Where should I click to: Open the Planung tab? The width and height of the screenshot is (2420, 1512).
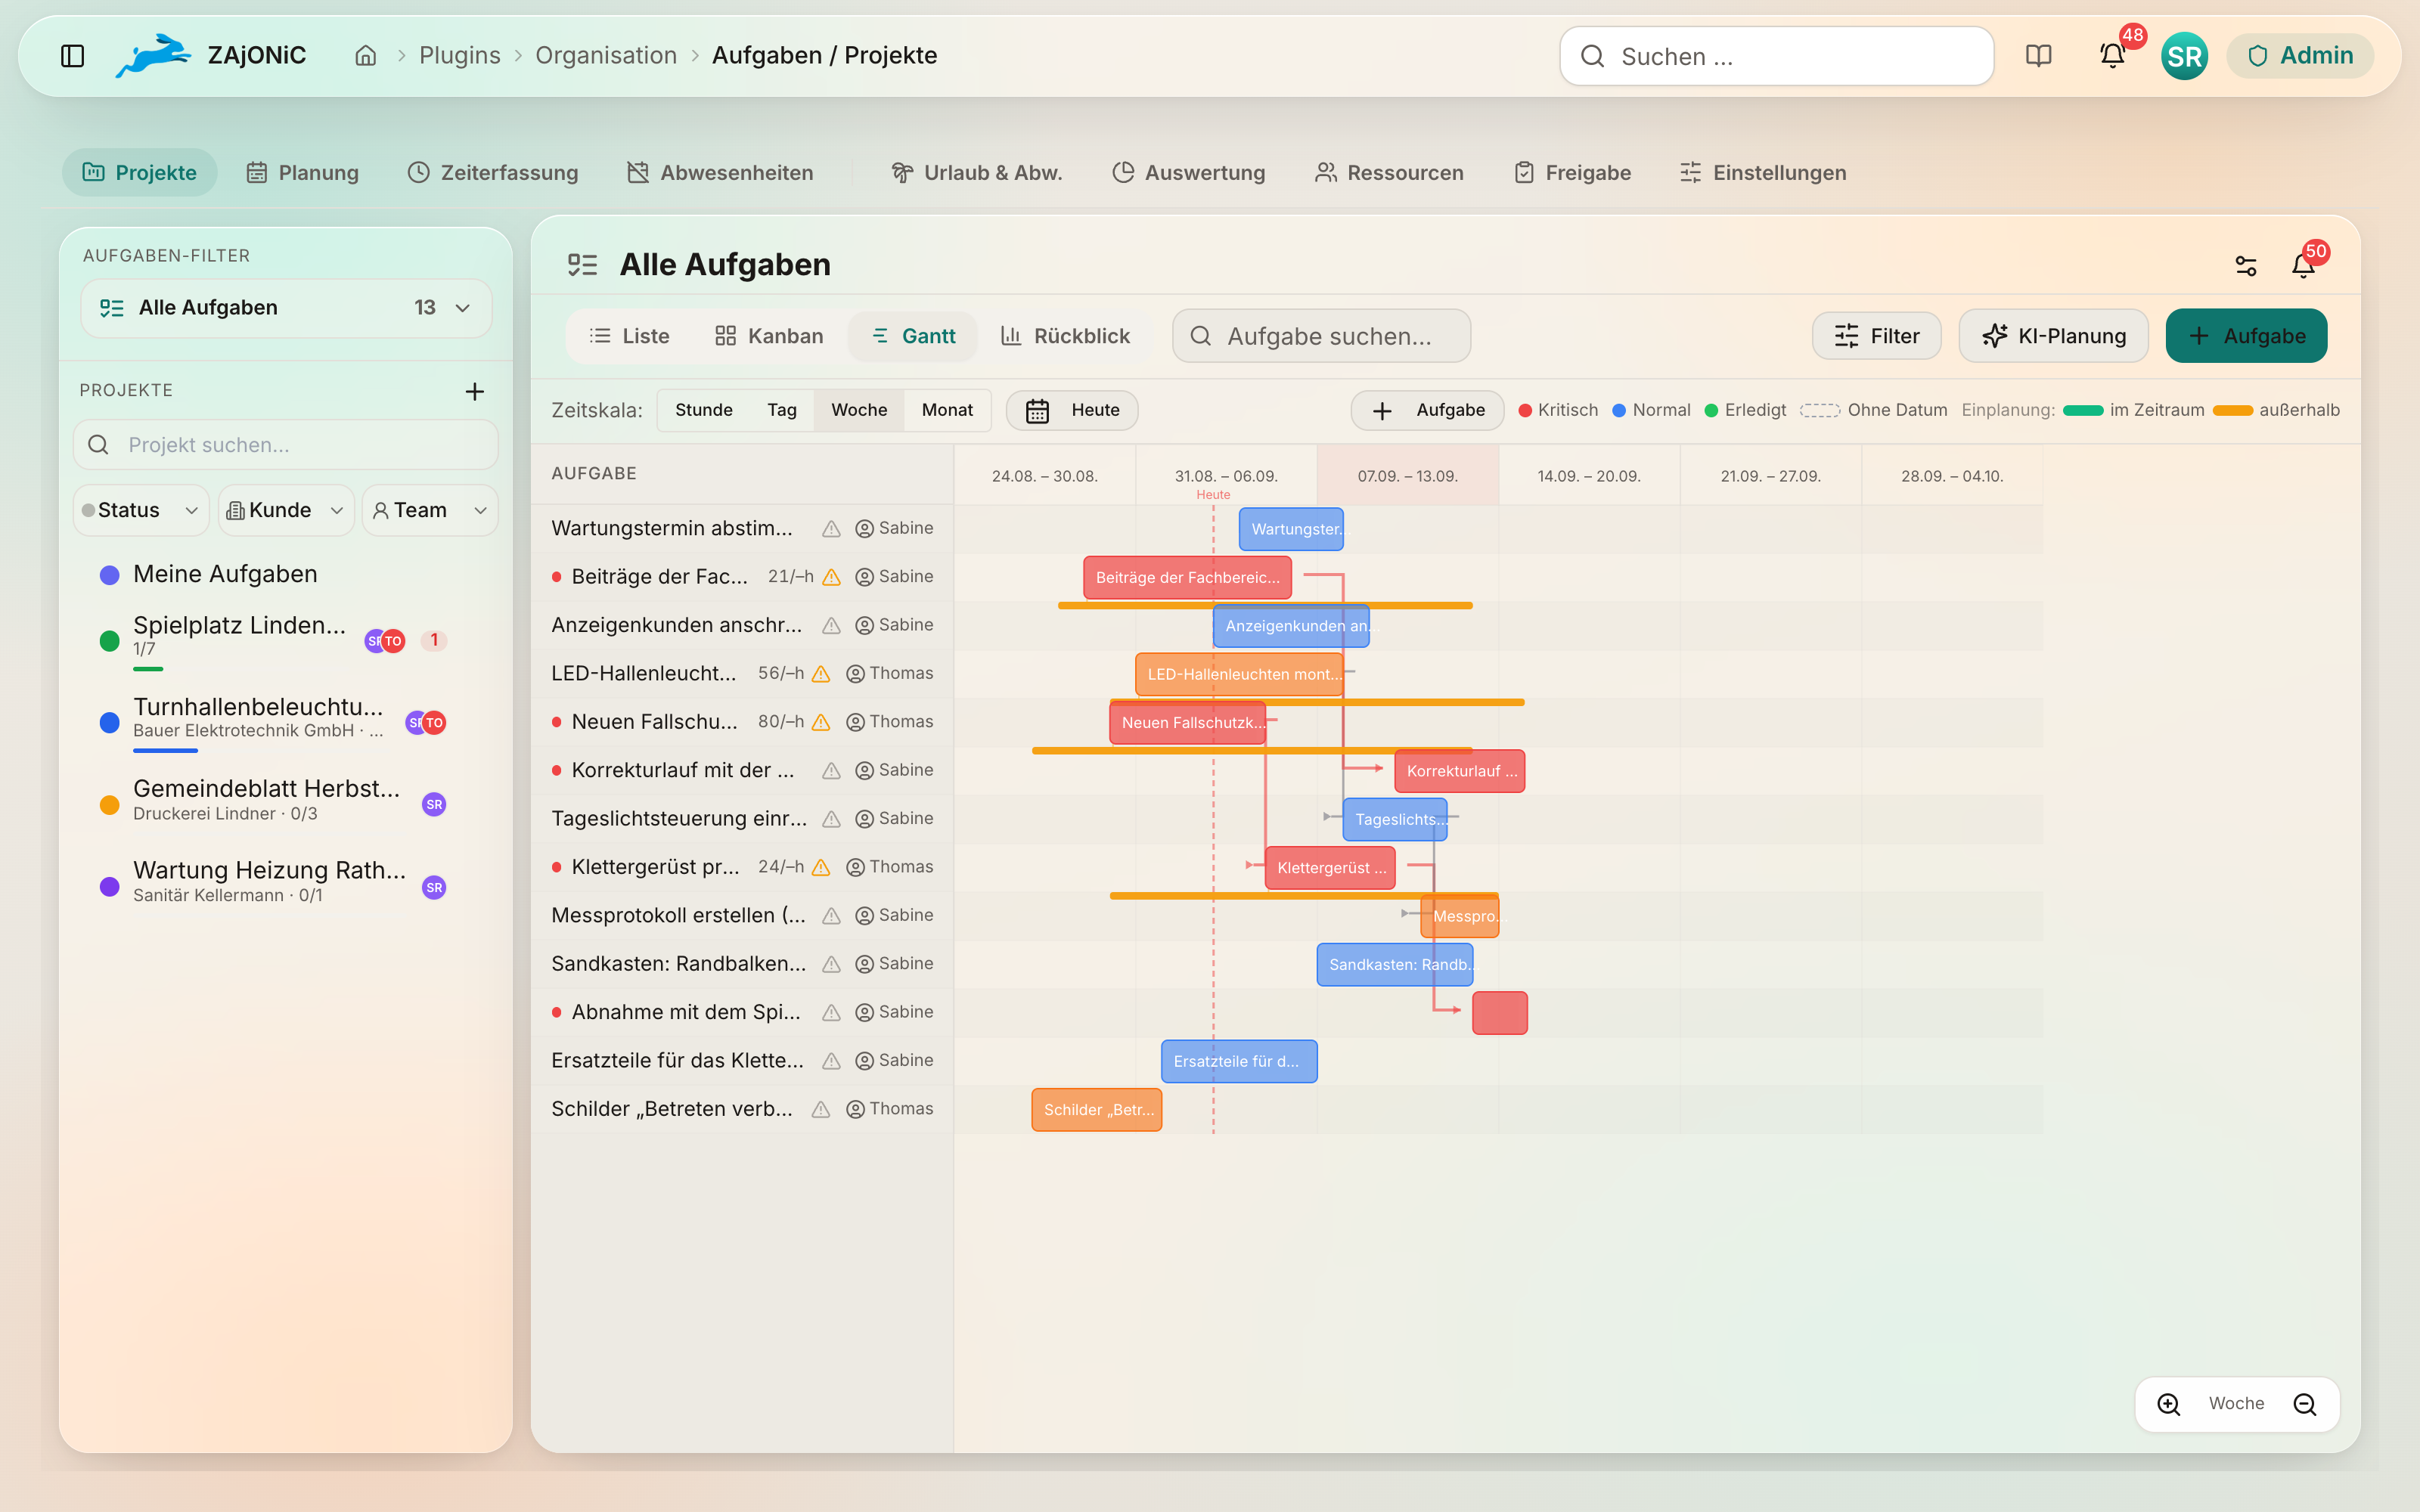[302, 172]
